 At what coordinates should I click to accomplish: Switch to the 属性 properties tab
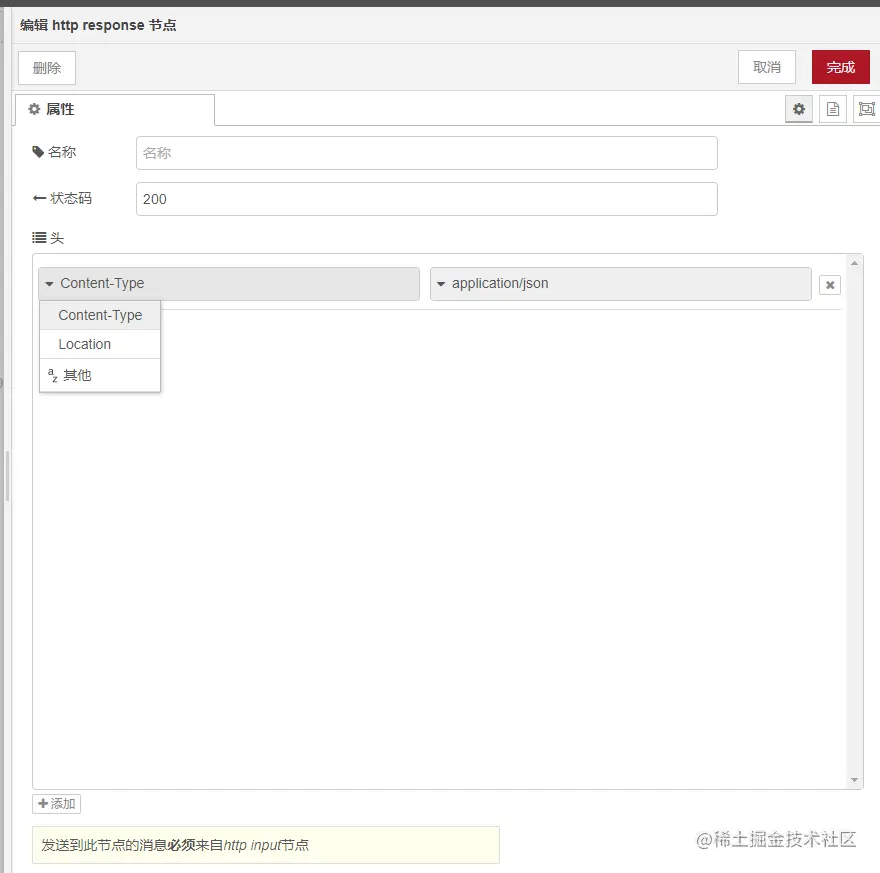(114, 109)
